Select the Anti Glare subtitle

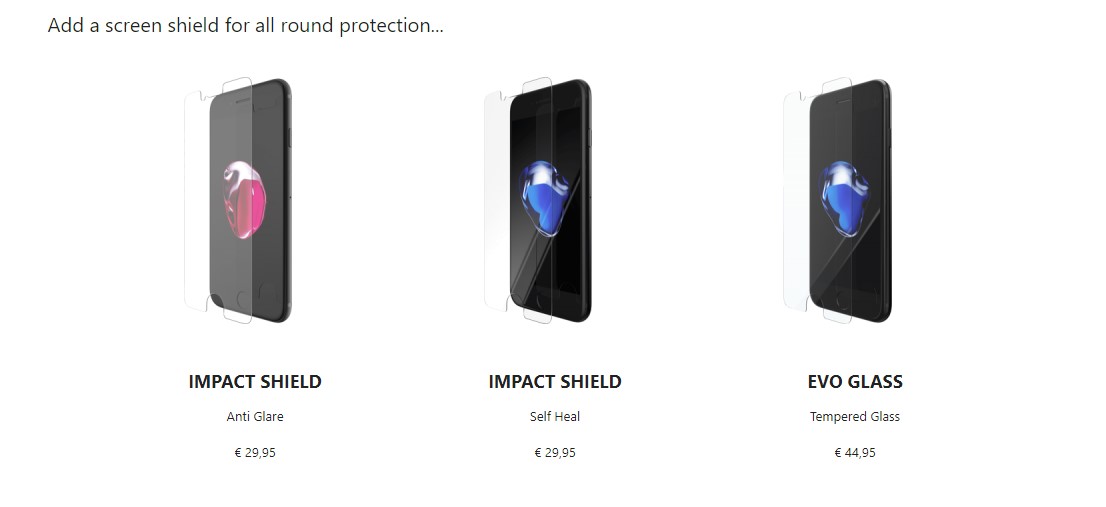click(255, 417)
